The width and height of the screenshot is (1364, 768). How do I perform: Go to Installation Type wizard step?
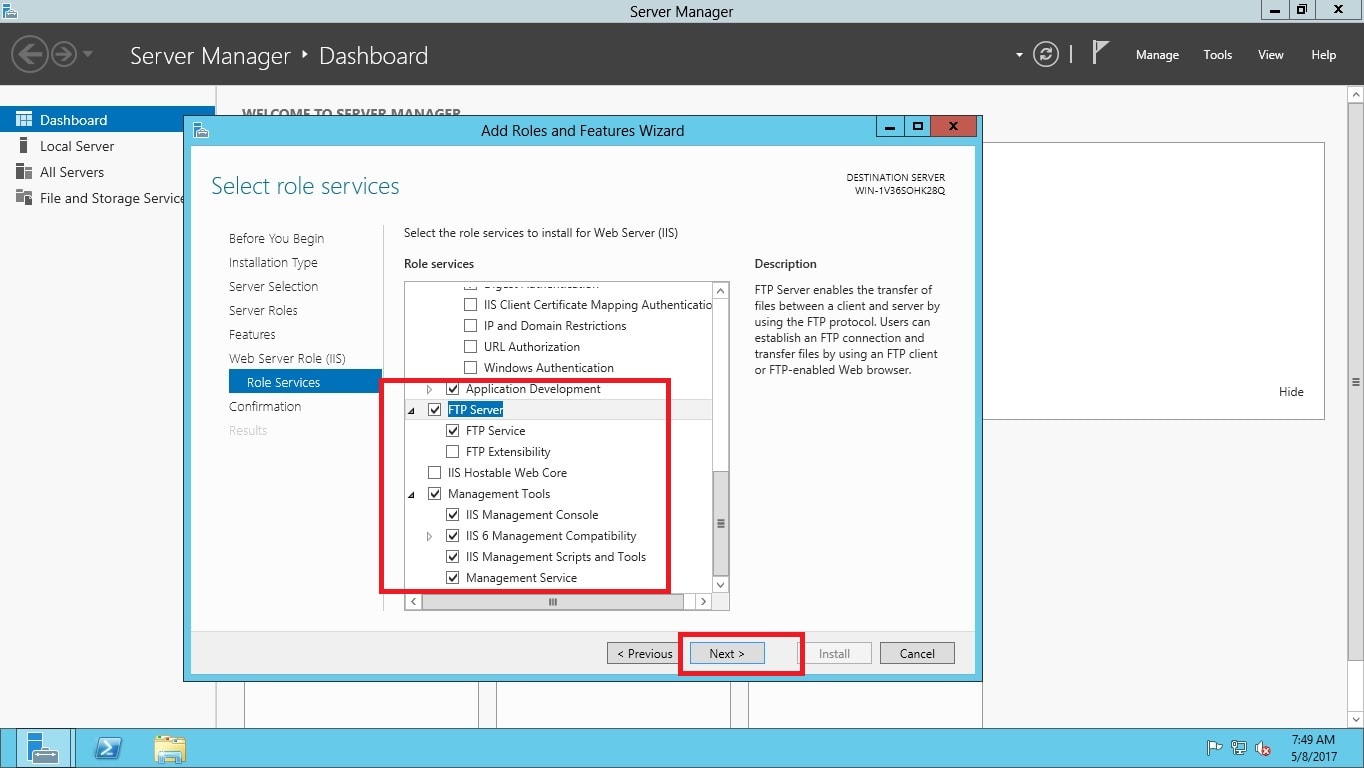click(273, 262)
